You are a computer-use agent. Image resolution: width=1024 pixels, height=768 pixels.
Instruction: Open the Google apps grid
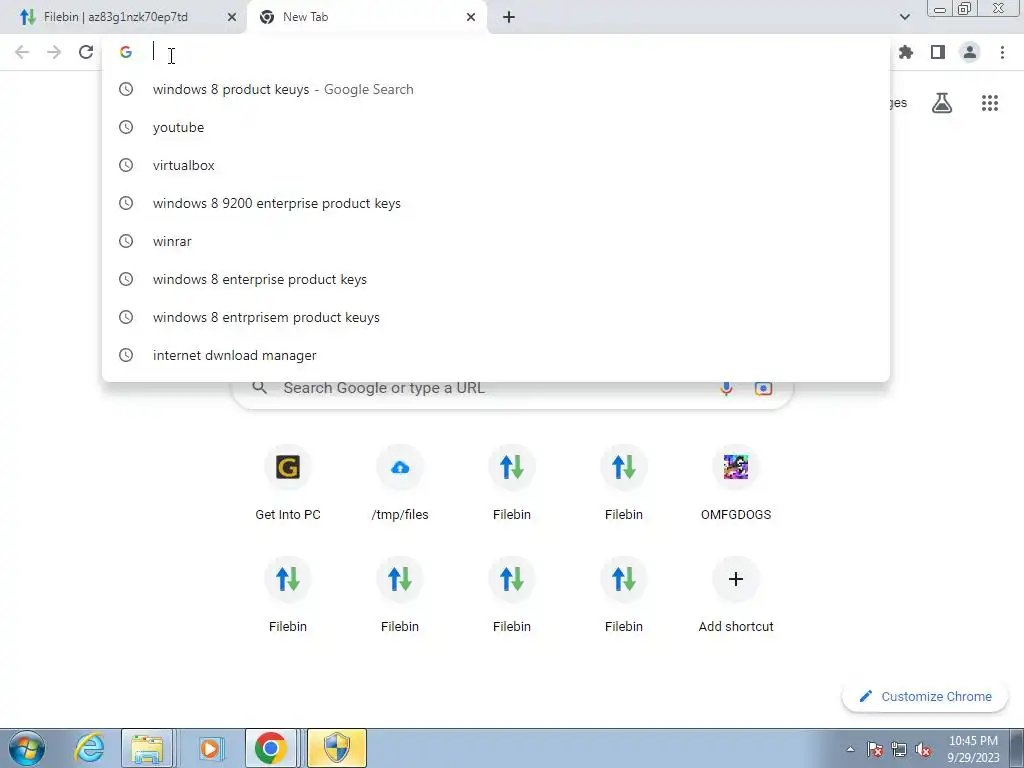click(x=990, y=103)
